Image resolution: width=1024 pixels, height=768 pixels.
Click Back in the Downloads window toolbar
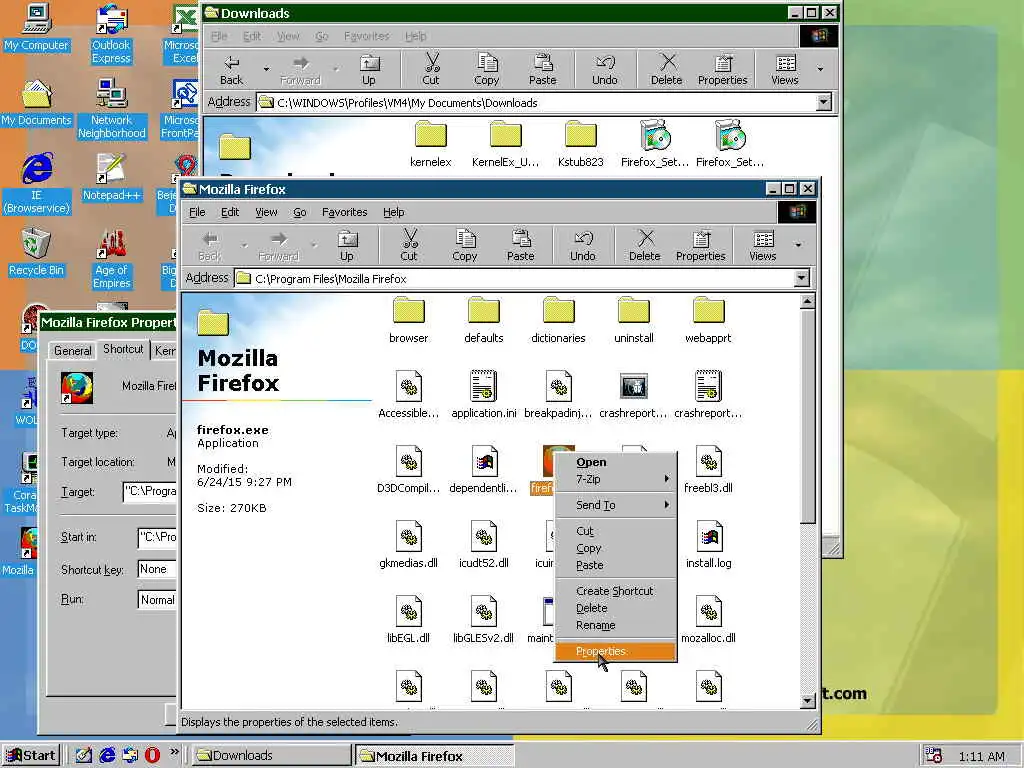point(231,69)
